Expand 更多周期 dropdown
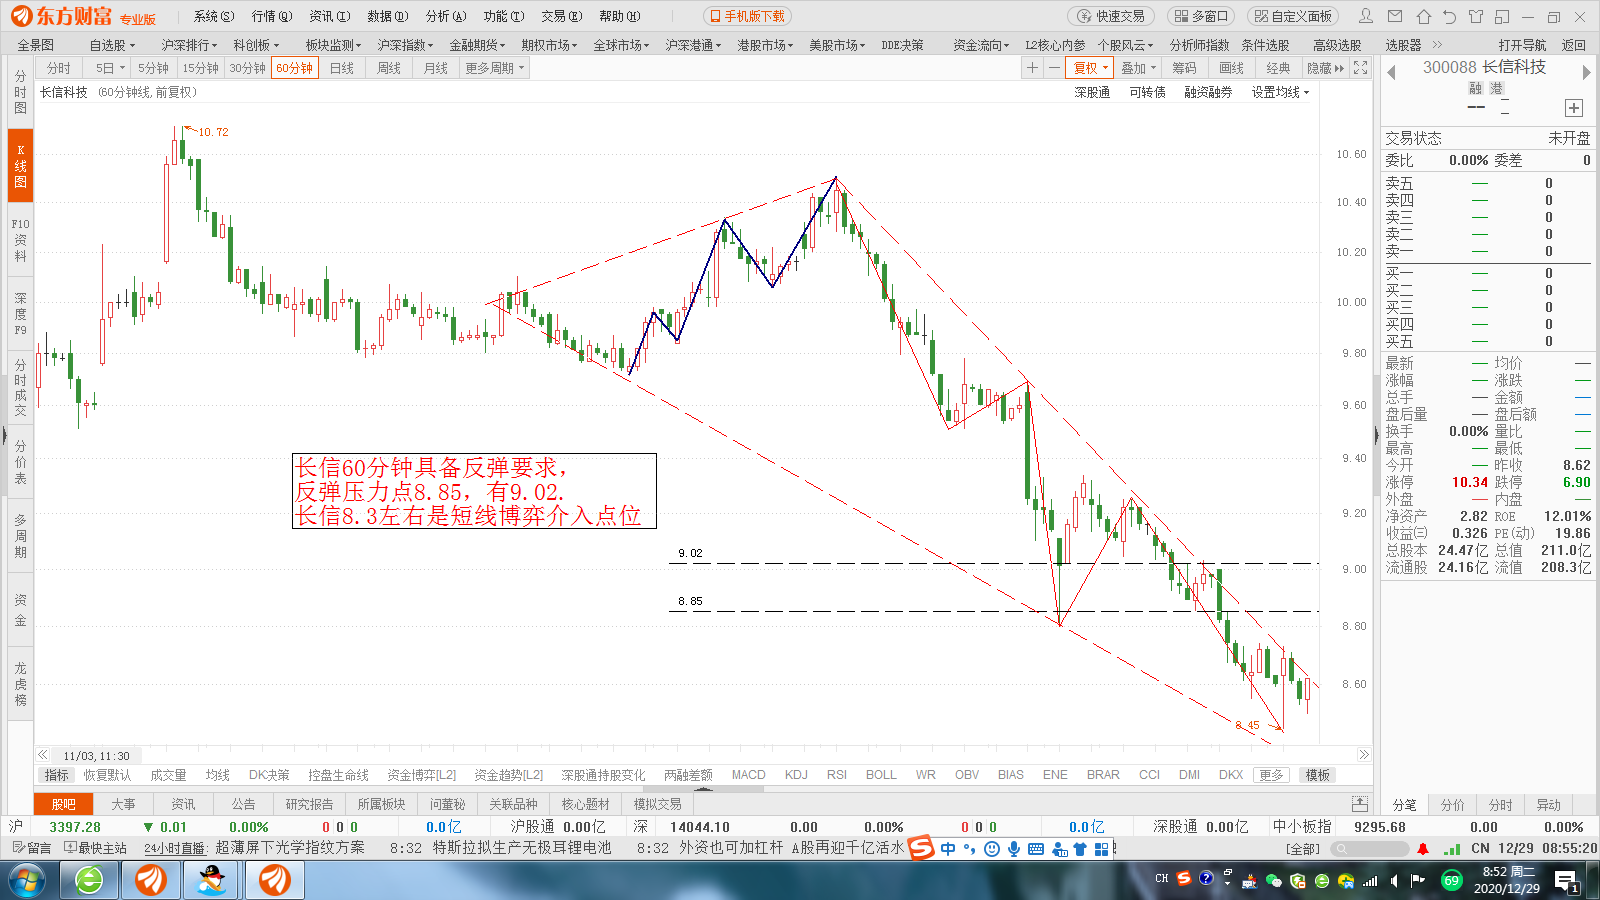This screenshot has height=900, width=1600. 494,68
